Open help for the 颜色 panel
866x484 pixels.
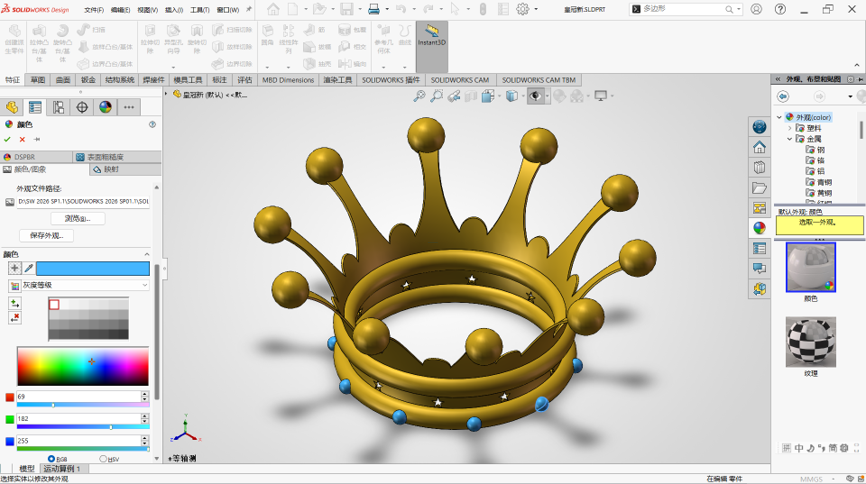point(152,124)
